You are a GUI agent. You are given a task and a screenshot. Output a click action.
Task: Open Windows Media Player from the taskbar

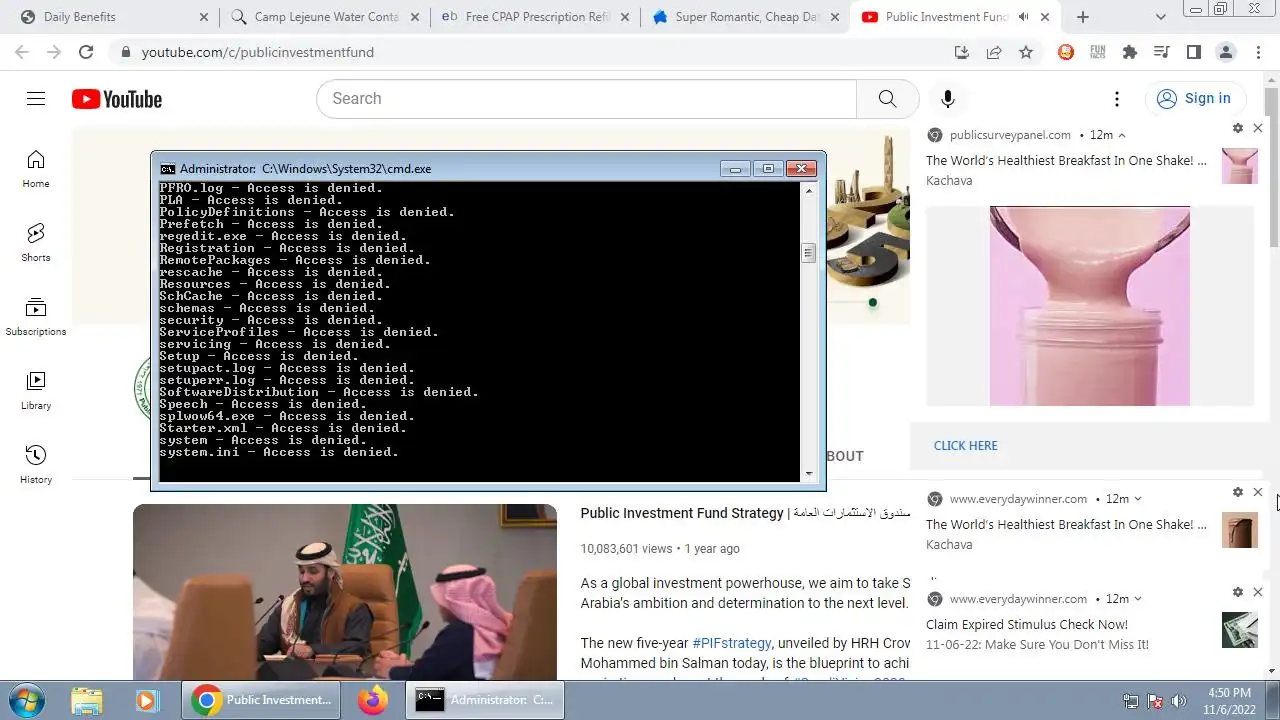pos(147,700)
